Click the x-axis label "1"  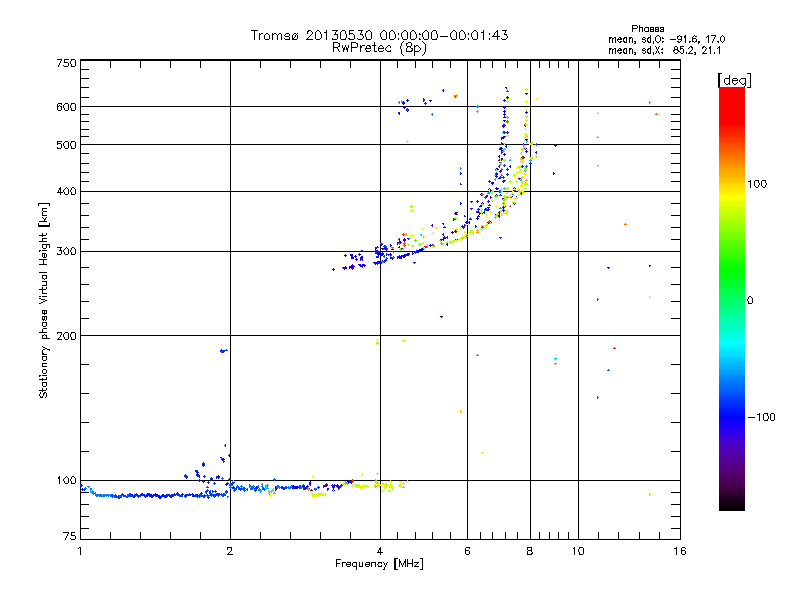coord(80,551)
